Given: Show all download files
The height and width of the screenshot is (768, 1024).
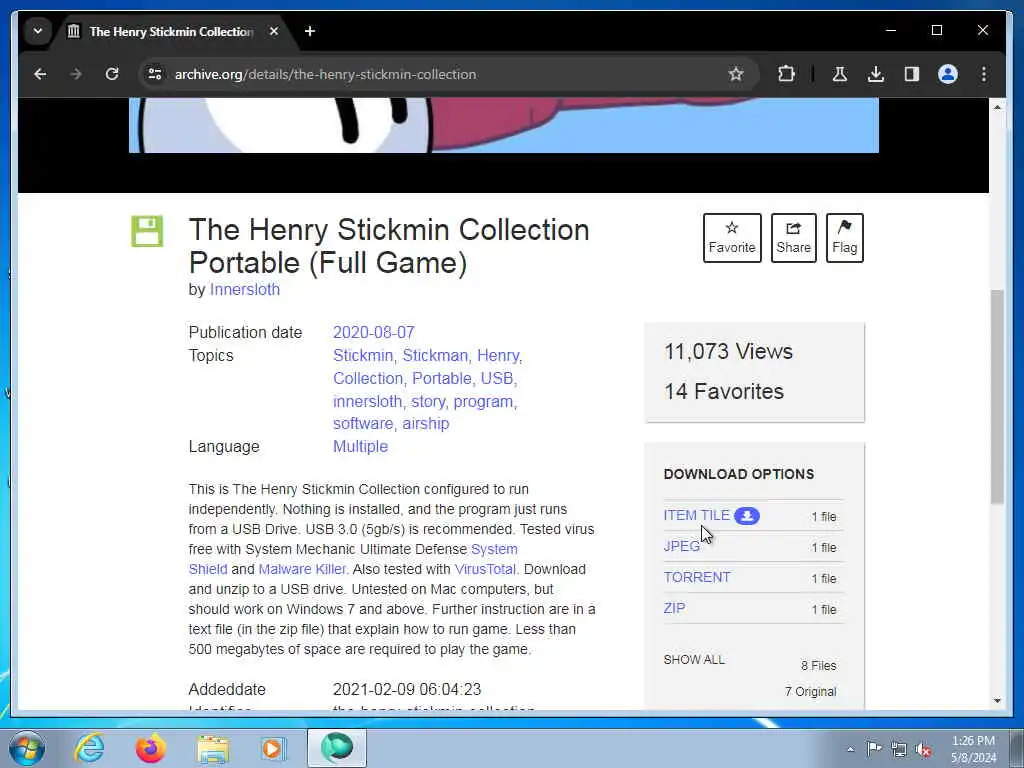Looking at the screenshot, I should [x=694, y=660].
